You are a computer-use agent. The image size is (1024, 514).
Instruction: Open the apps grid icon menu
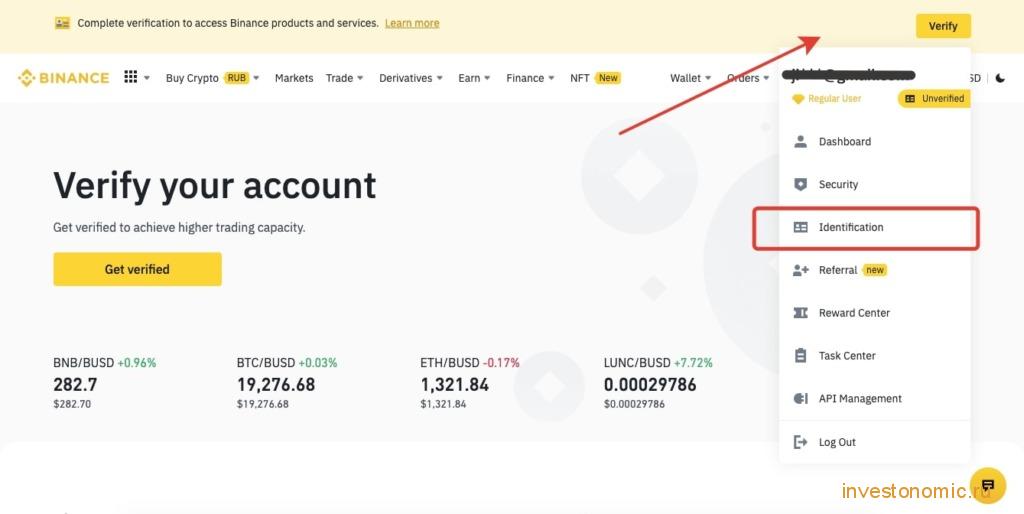coord(131,77)
